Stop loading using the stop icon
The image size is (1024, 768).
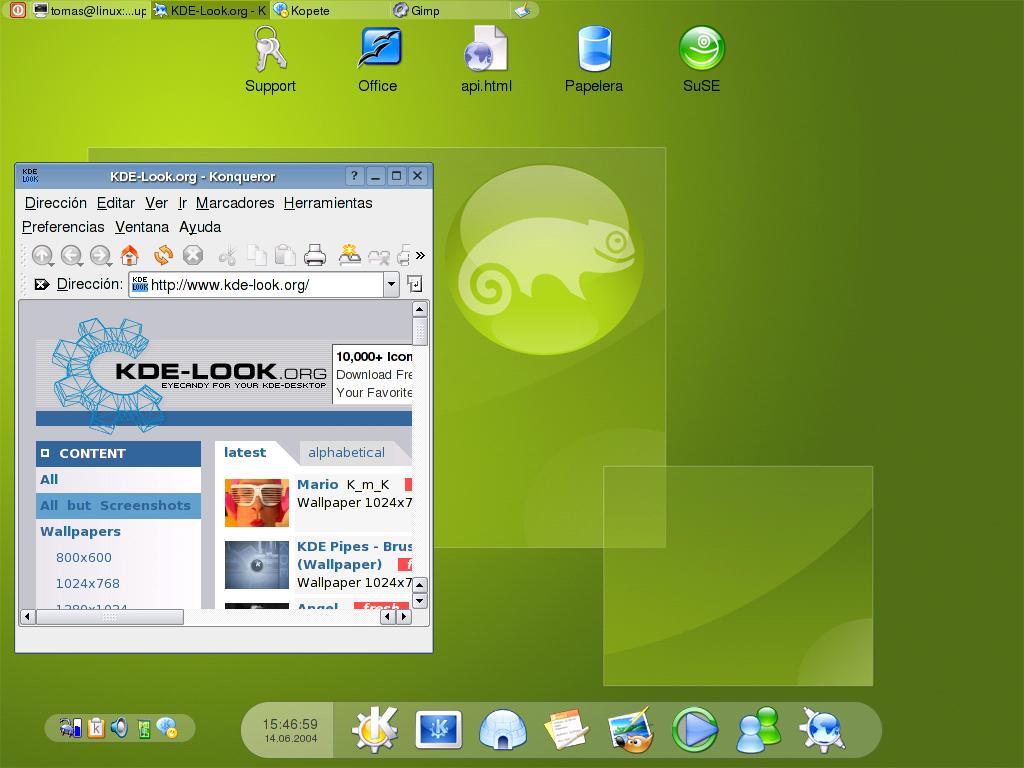point(192,256)
